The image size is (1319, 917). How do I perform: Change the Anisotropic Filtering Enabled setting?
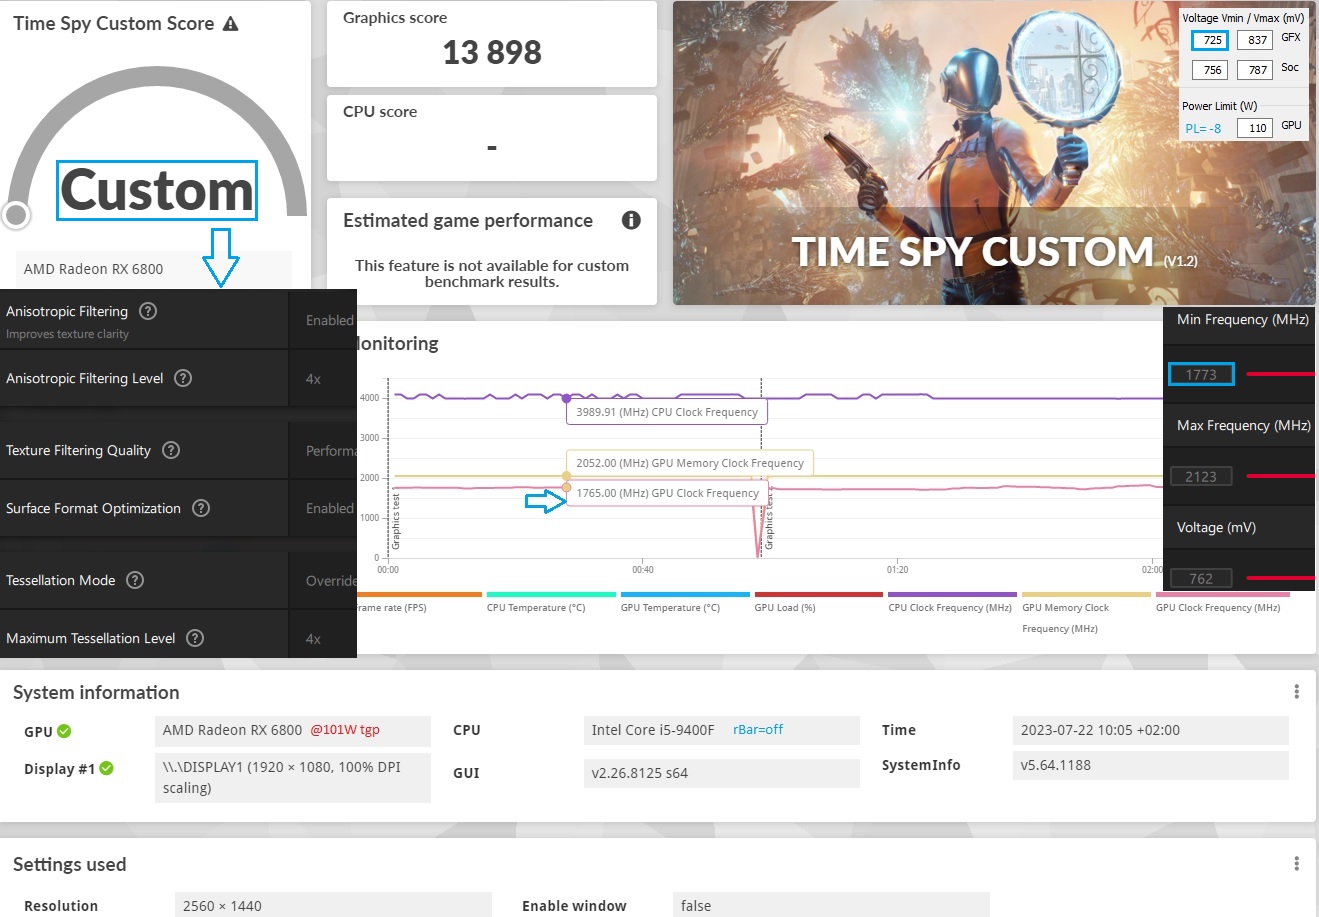[323, 320]
